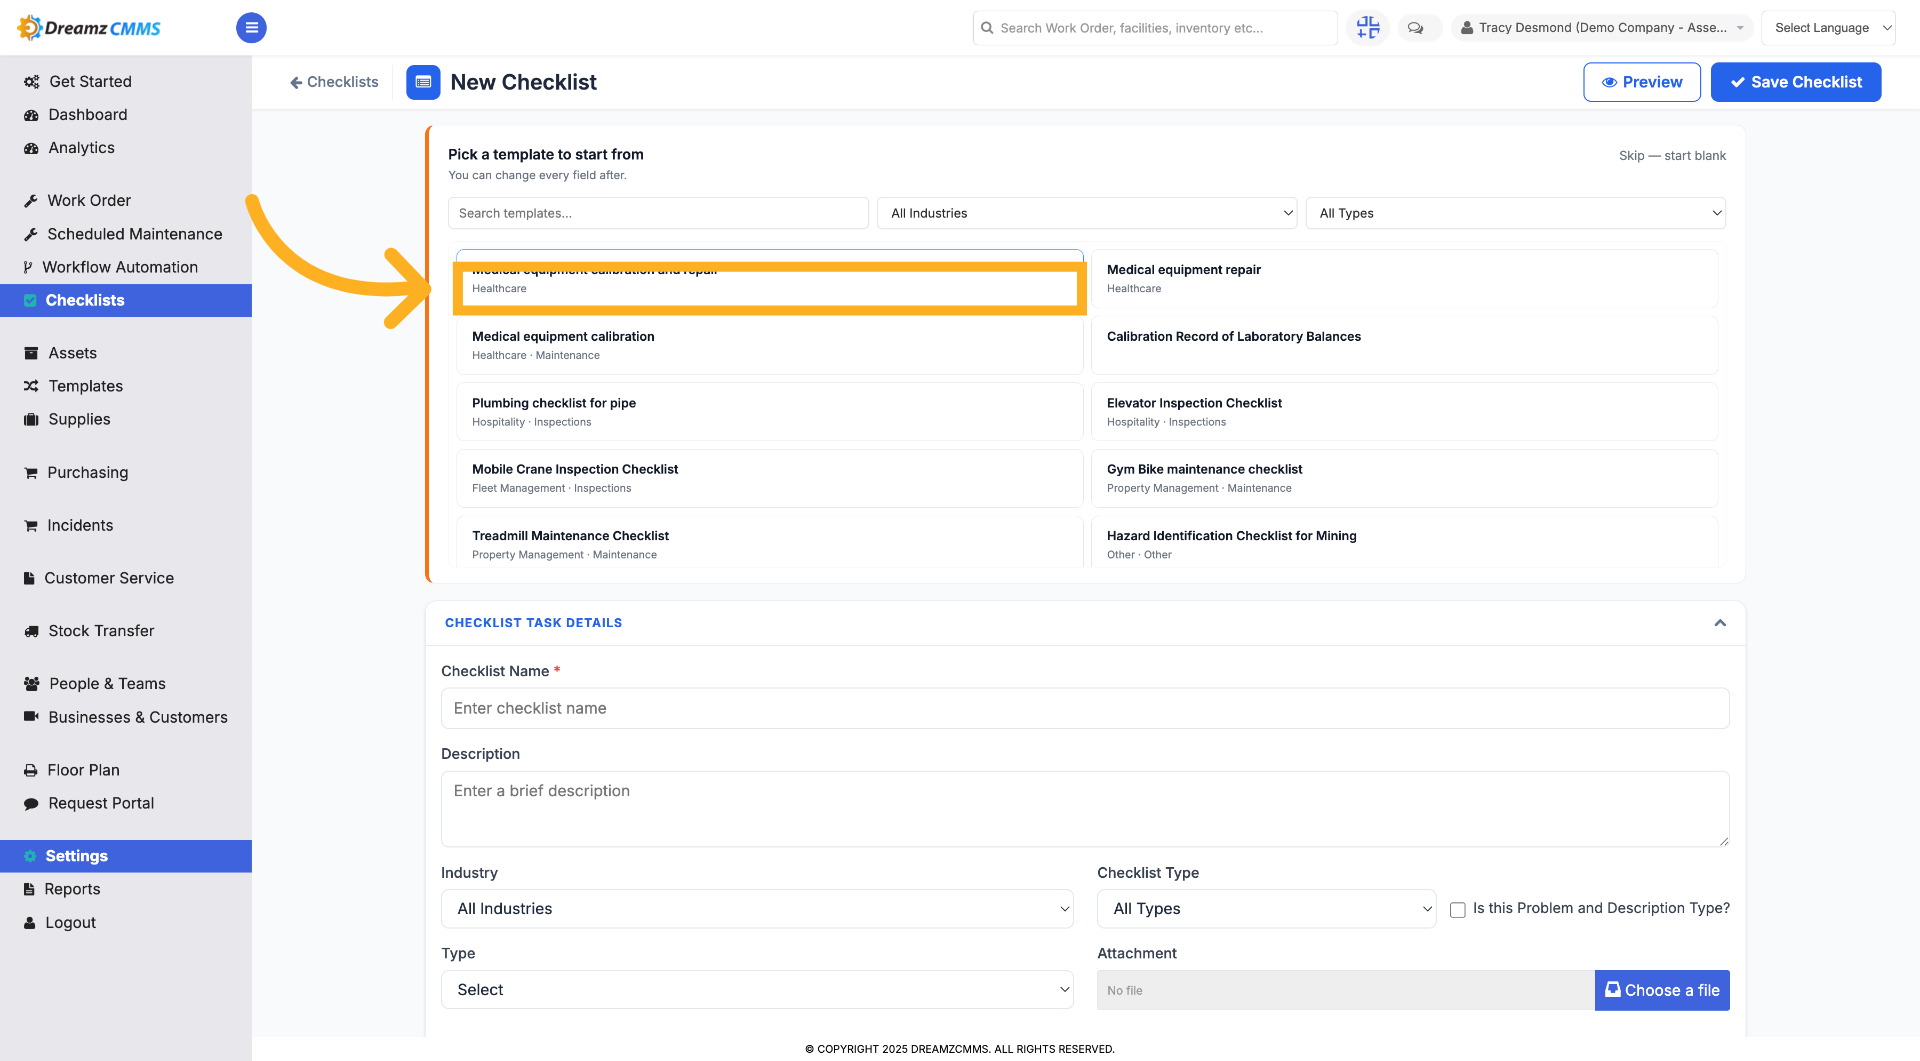Select Elevator Inspection Checklist template
This screenshot has width=1920, height=1061.
(1404, 412)
